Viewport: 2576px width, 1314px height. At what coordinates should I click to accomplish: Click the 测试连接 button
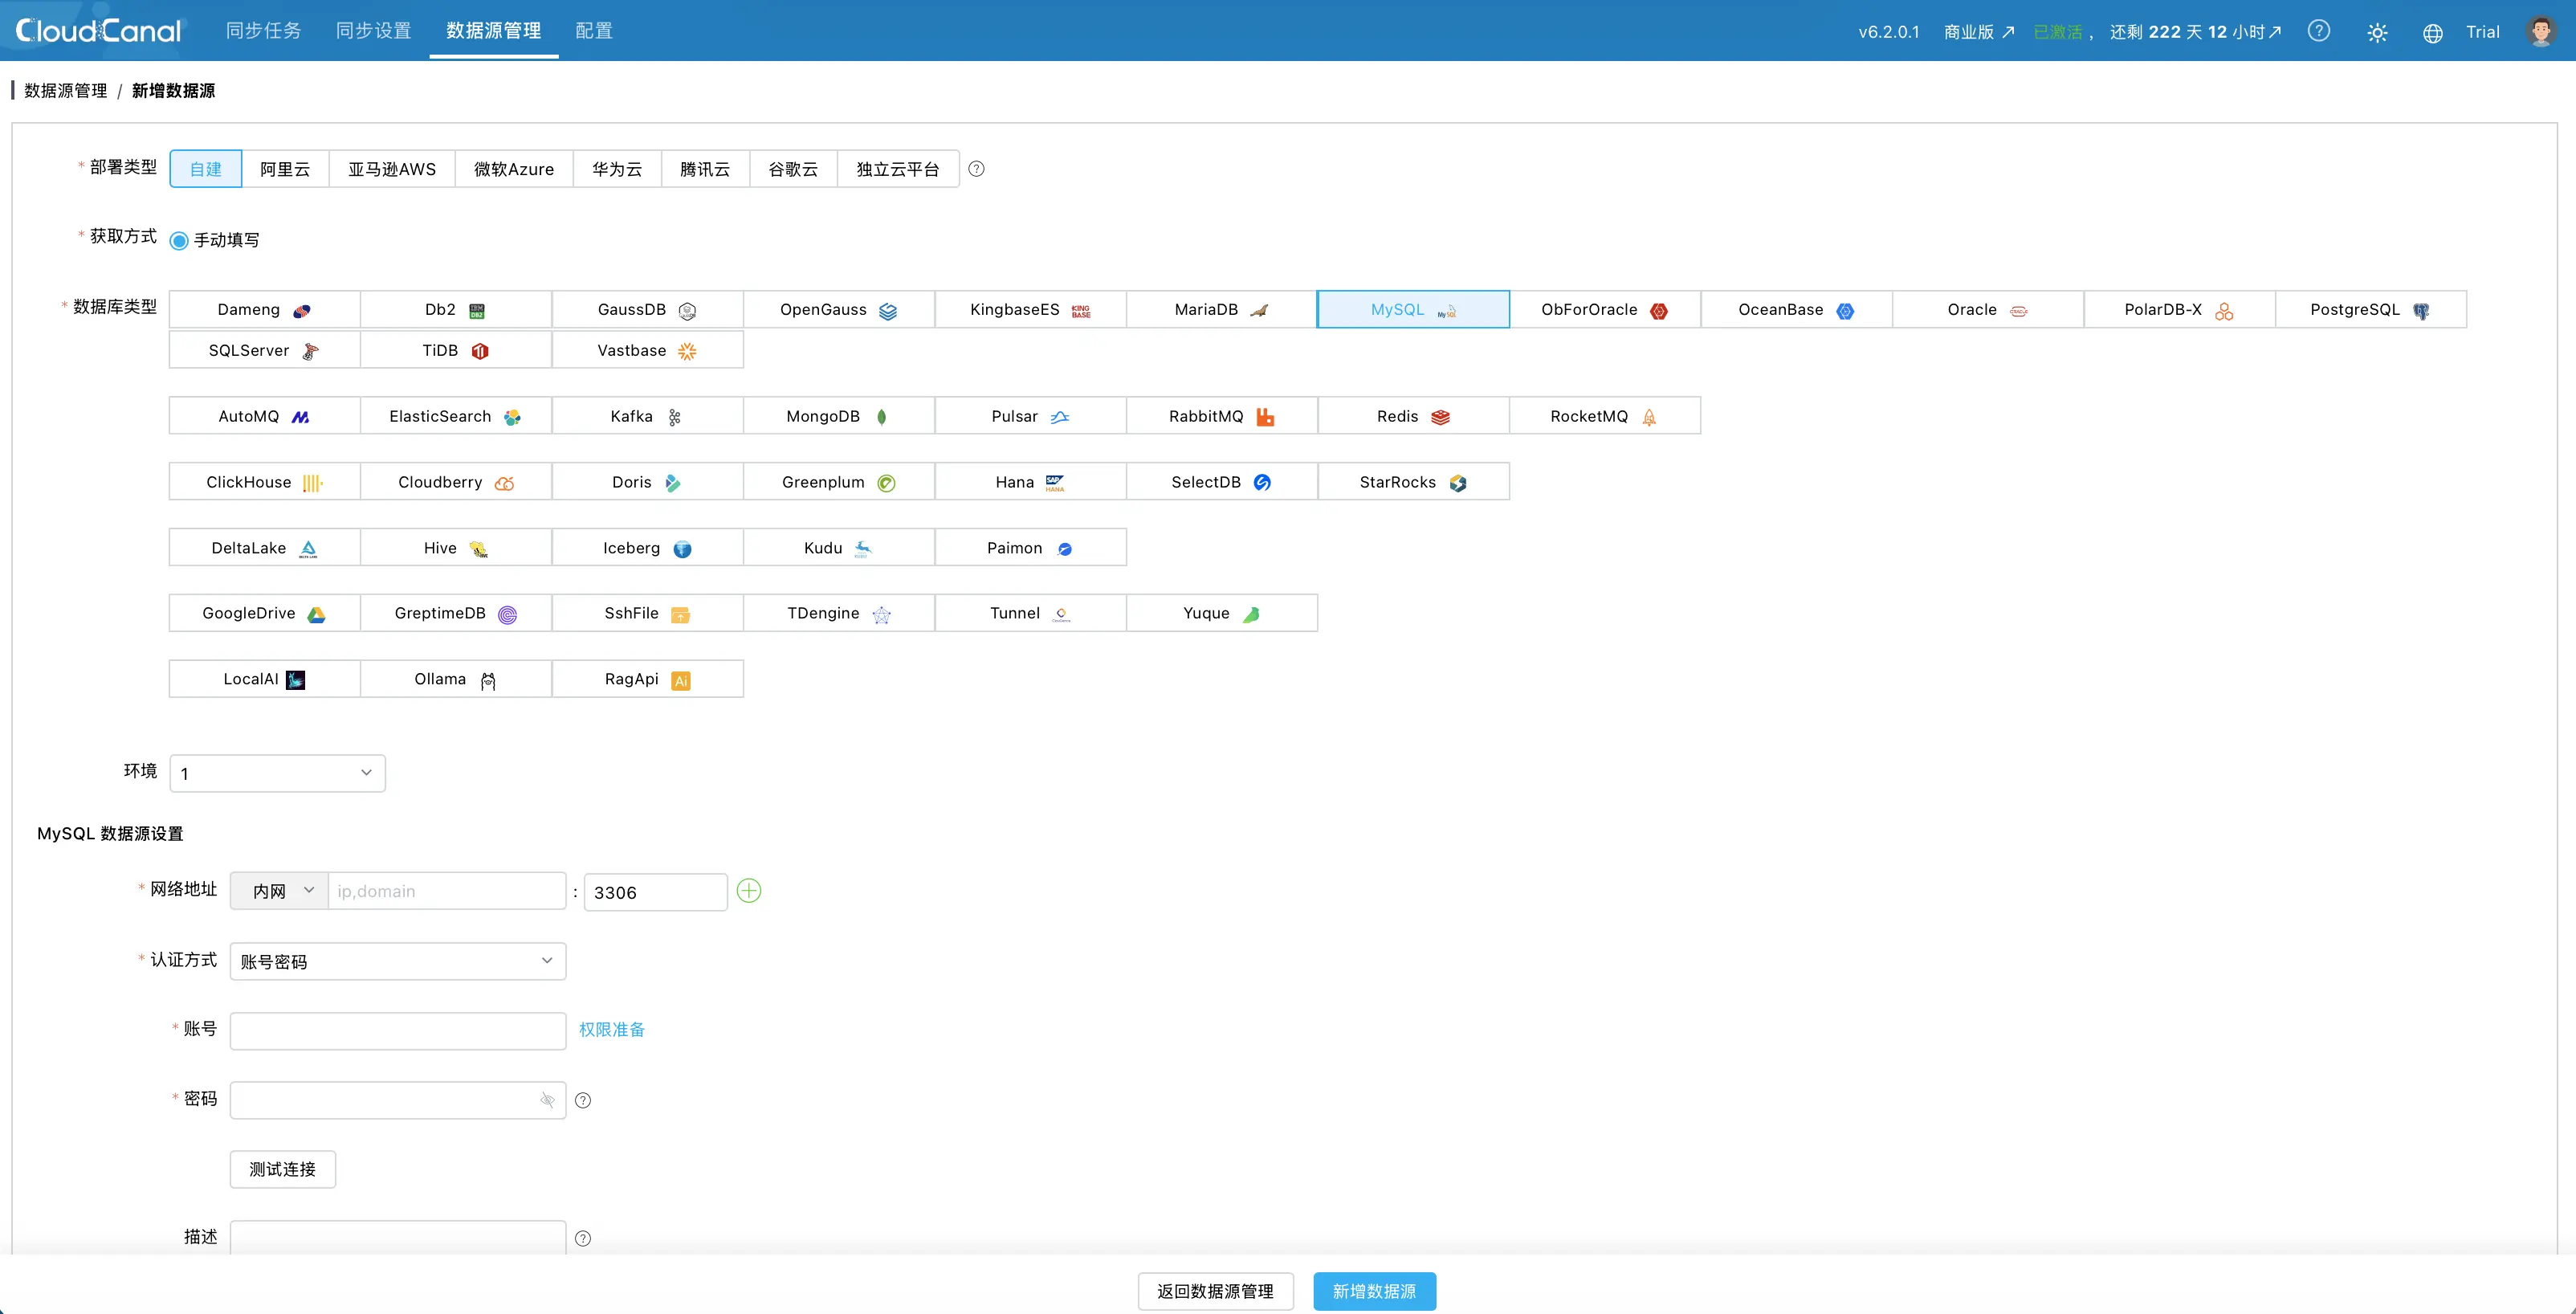click(283, 1169)
